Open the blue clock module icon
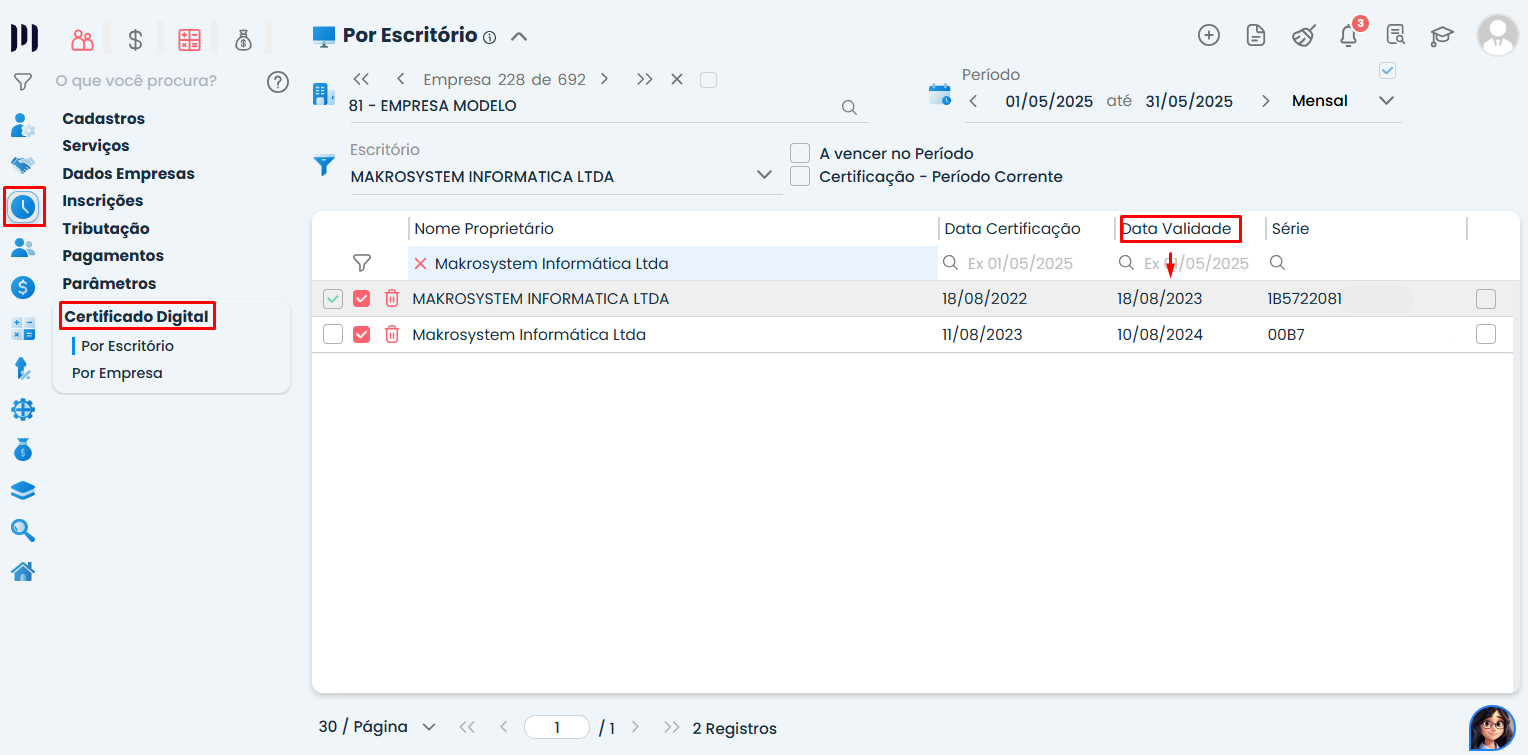 [23, 207]
